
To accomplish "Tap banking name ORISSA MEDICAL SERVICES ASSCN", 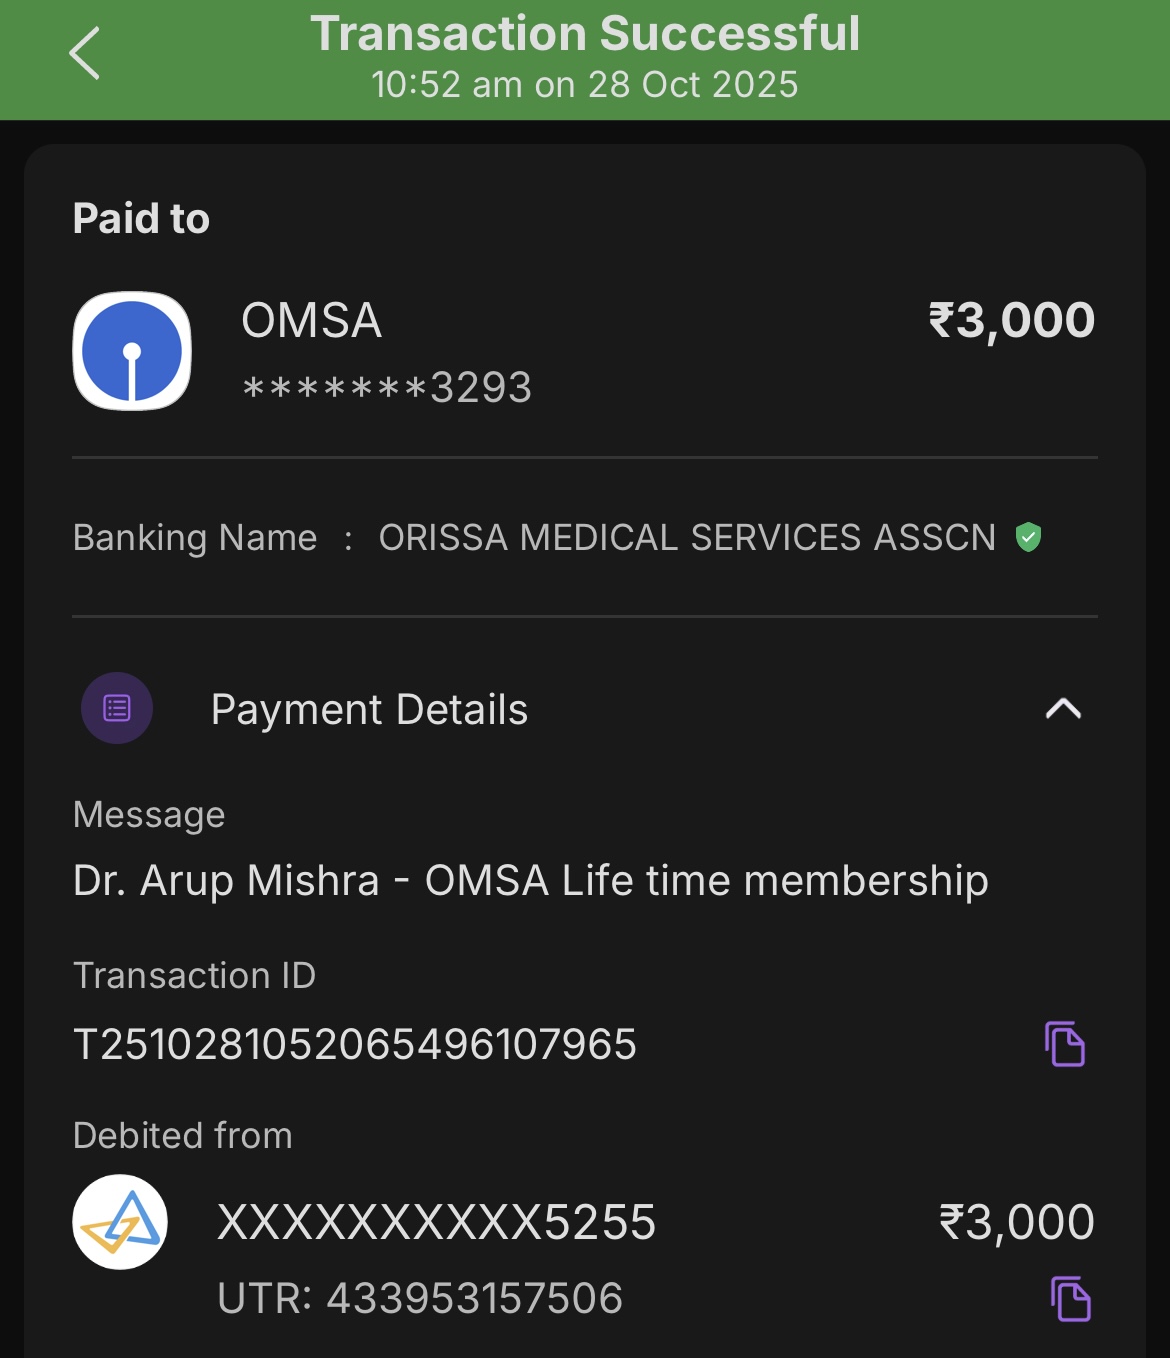I will (x=686, y=538).
